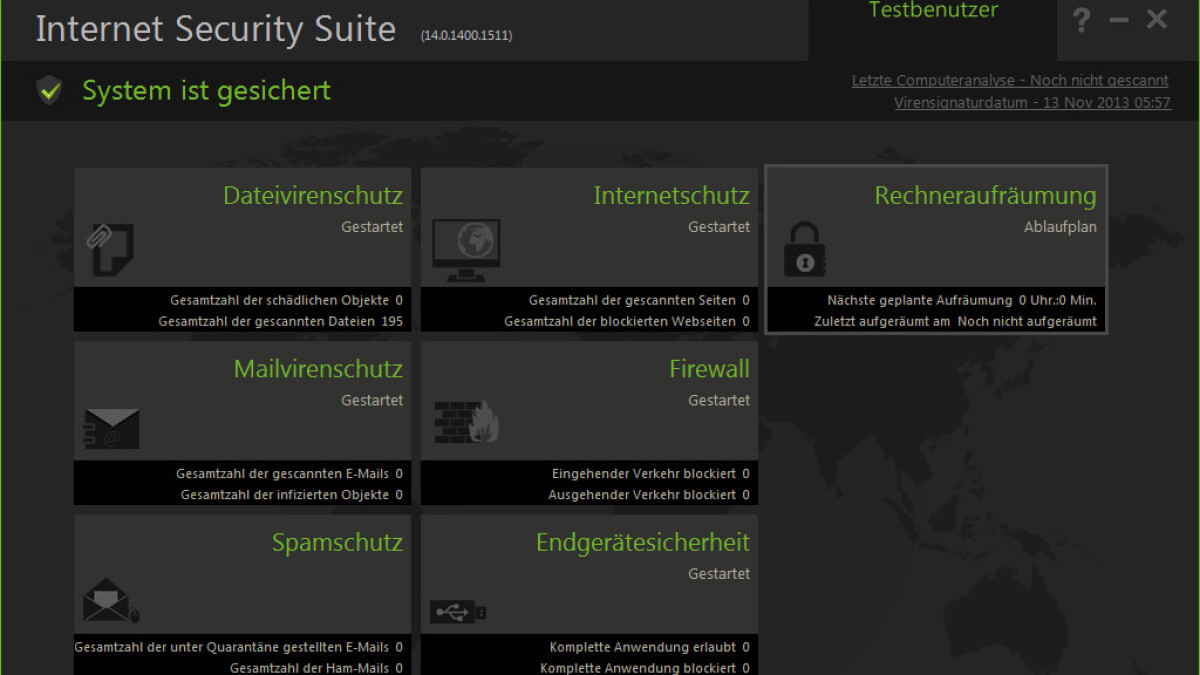The width and height of the screenshot is (1200, 675).
Task: Open the Mailvirenschutz module title
Action: point(318,369)
